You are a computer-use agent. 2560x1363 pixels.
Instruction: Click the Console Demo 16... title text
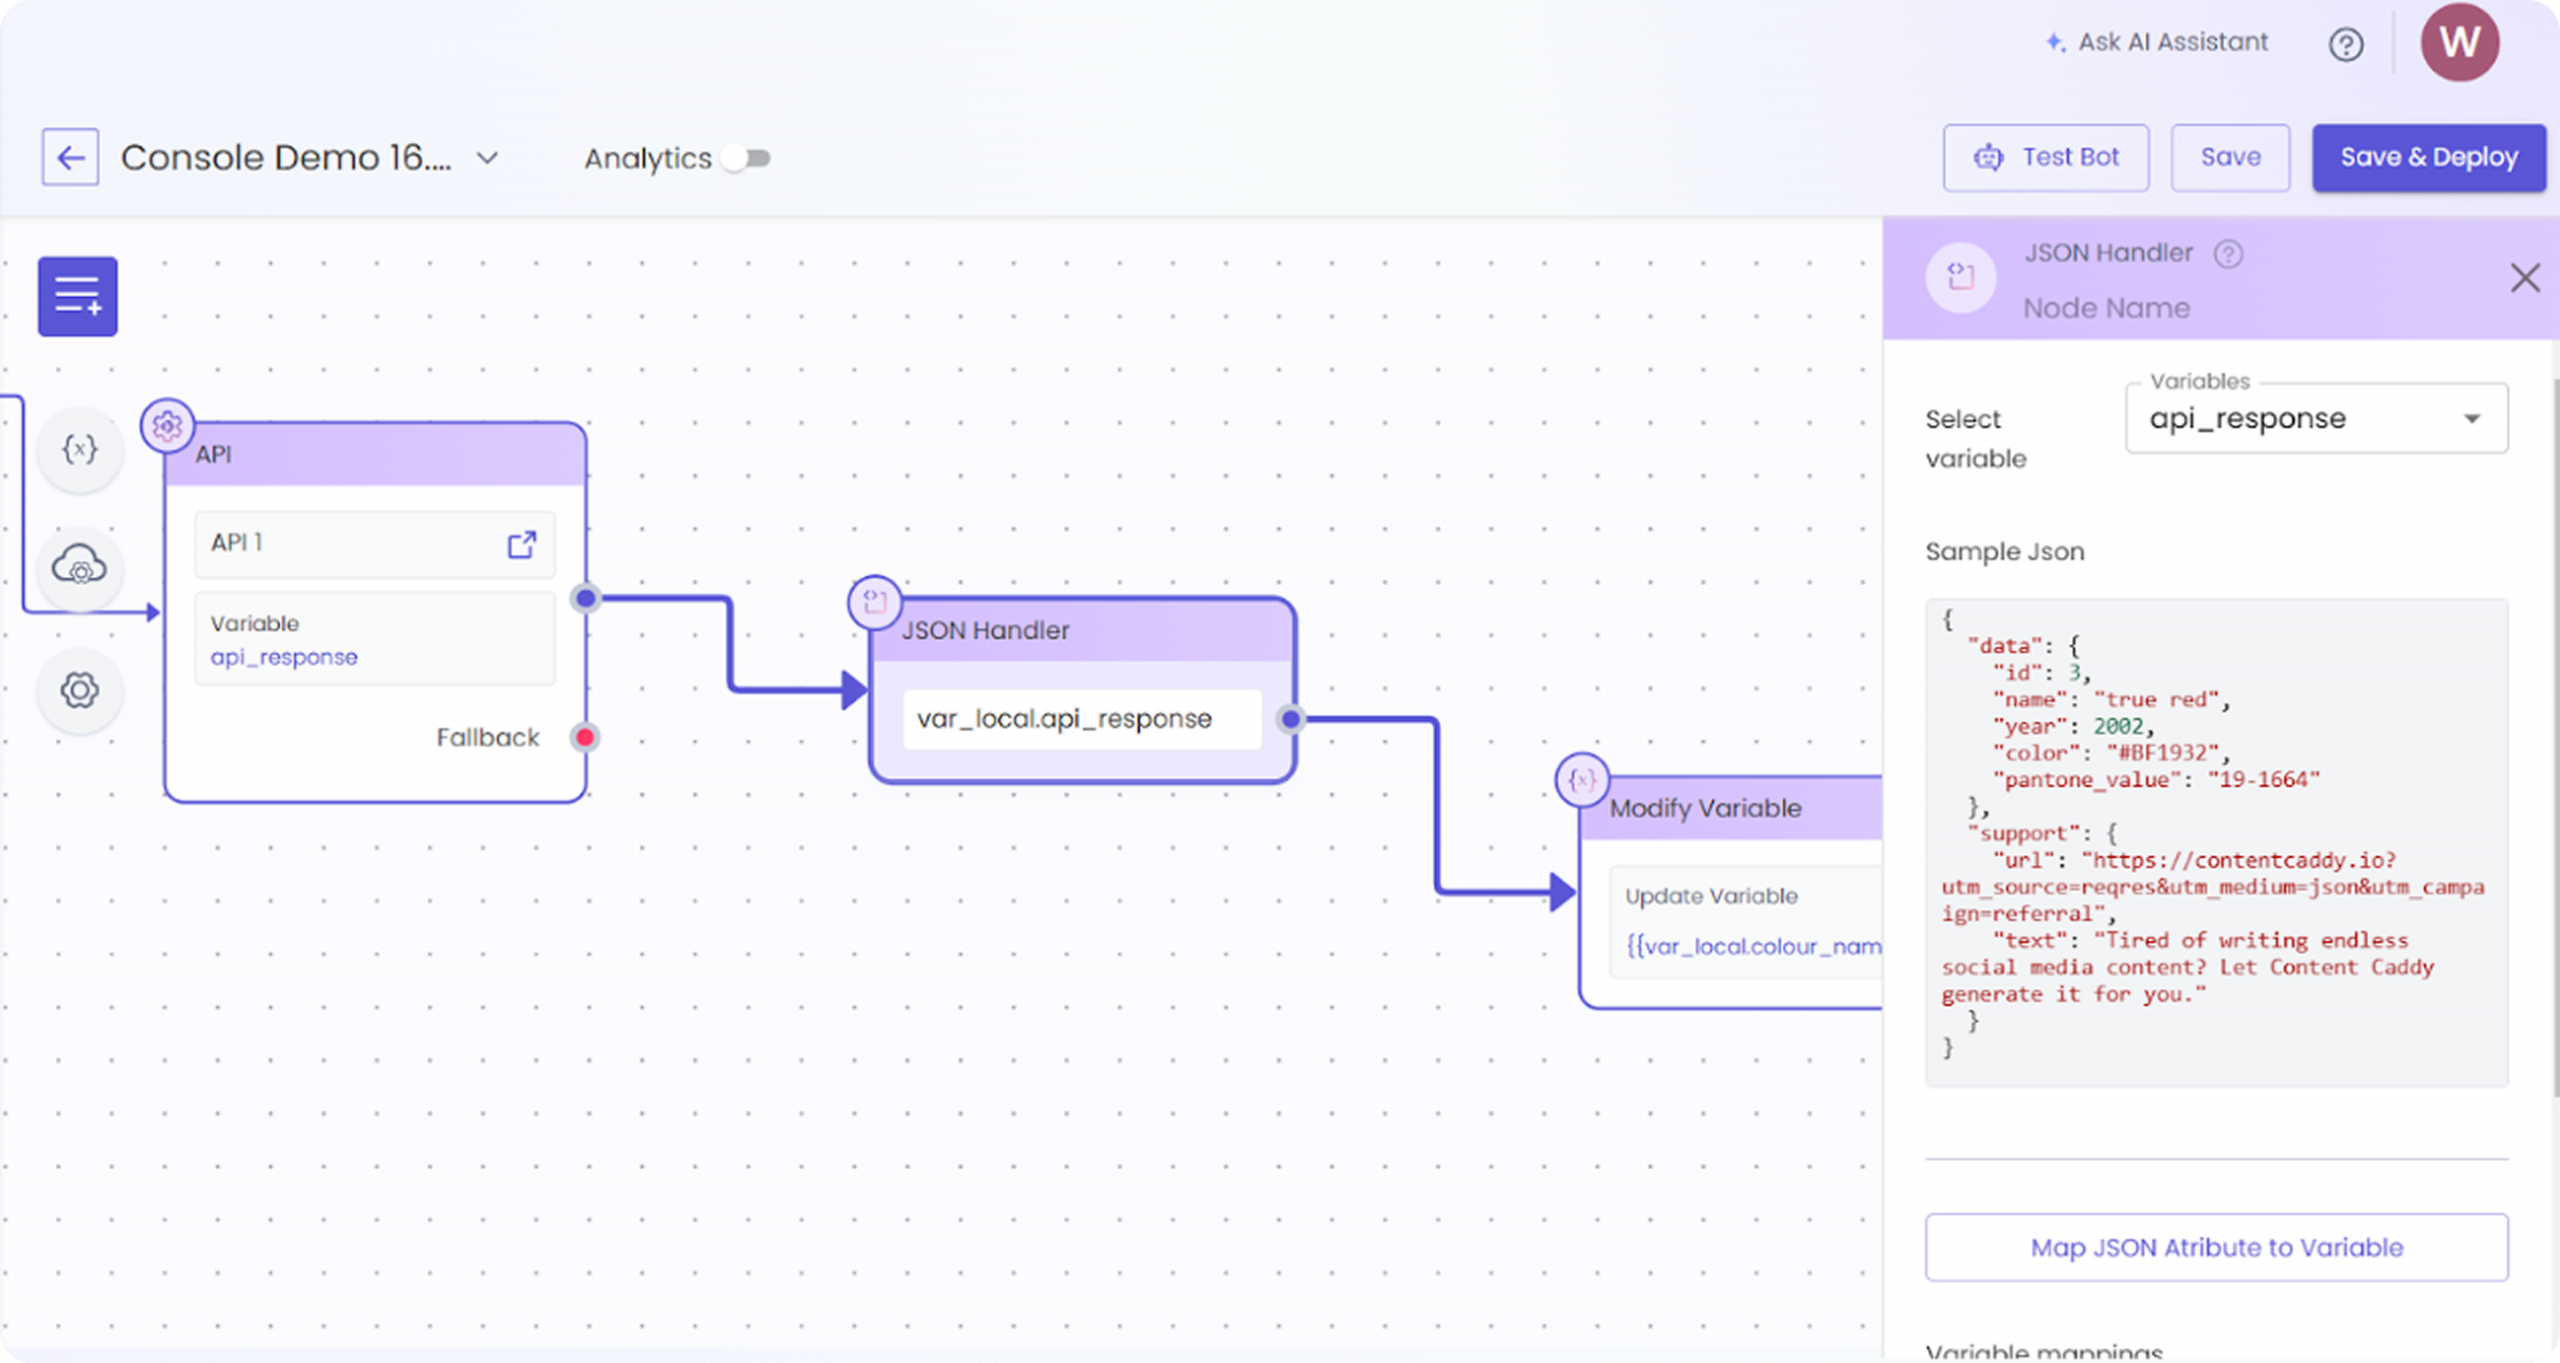pos(286,158)
